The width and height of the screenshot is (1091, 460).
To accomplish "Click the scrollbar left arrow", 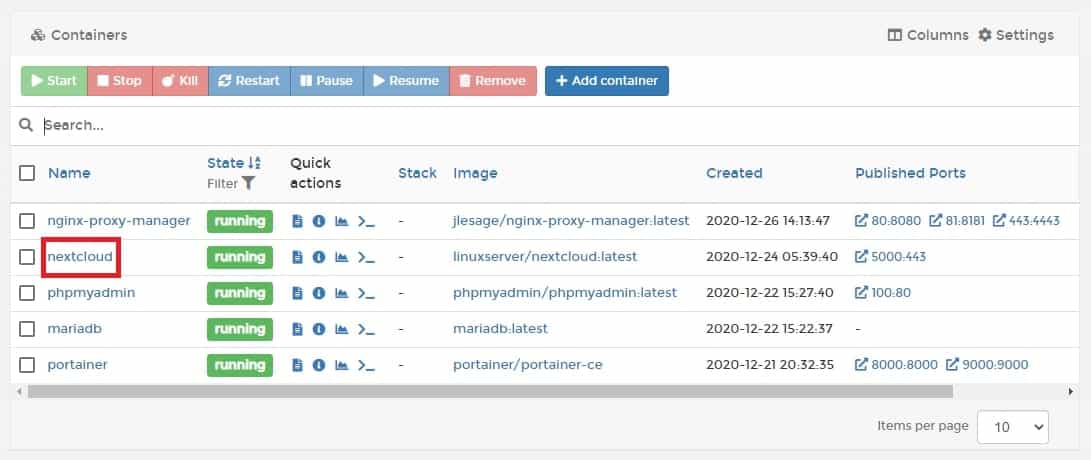I will pyautogui.click(x=19, y=392).
